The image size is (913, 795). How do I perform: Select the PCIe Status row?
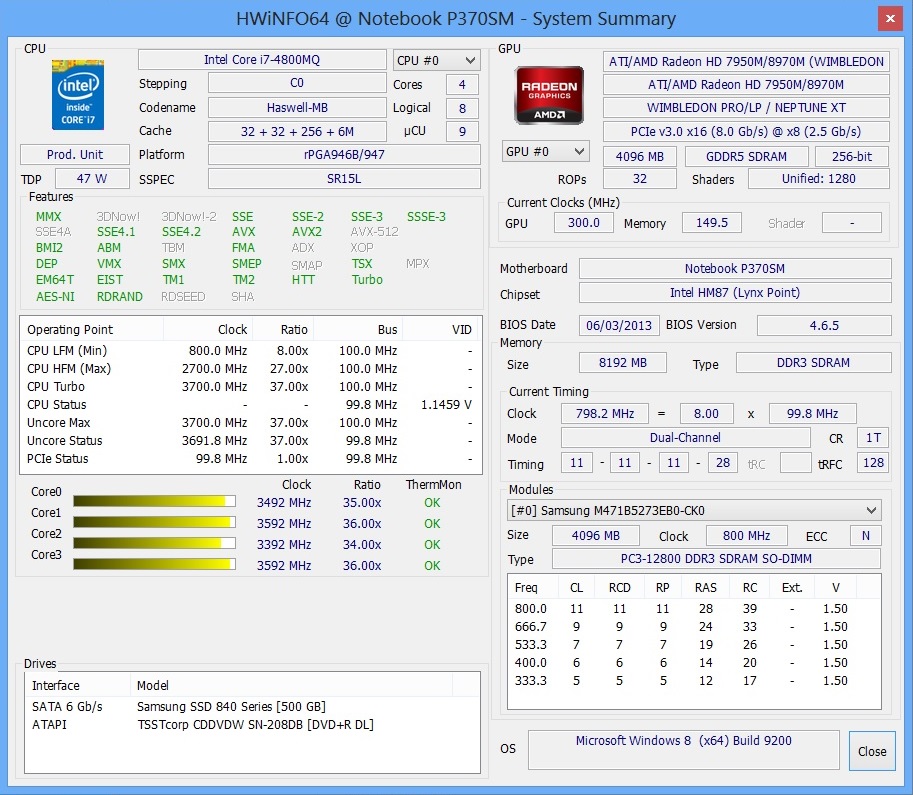point(250,459)
